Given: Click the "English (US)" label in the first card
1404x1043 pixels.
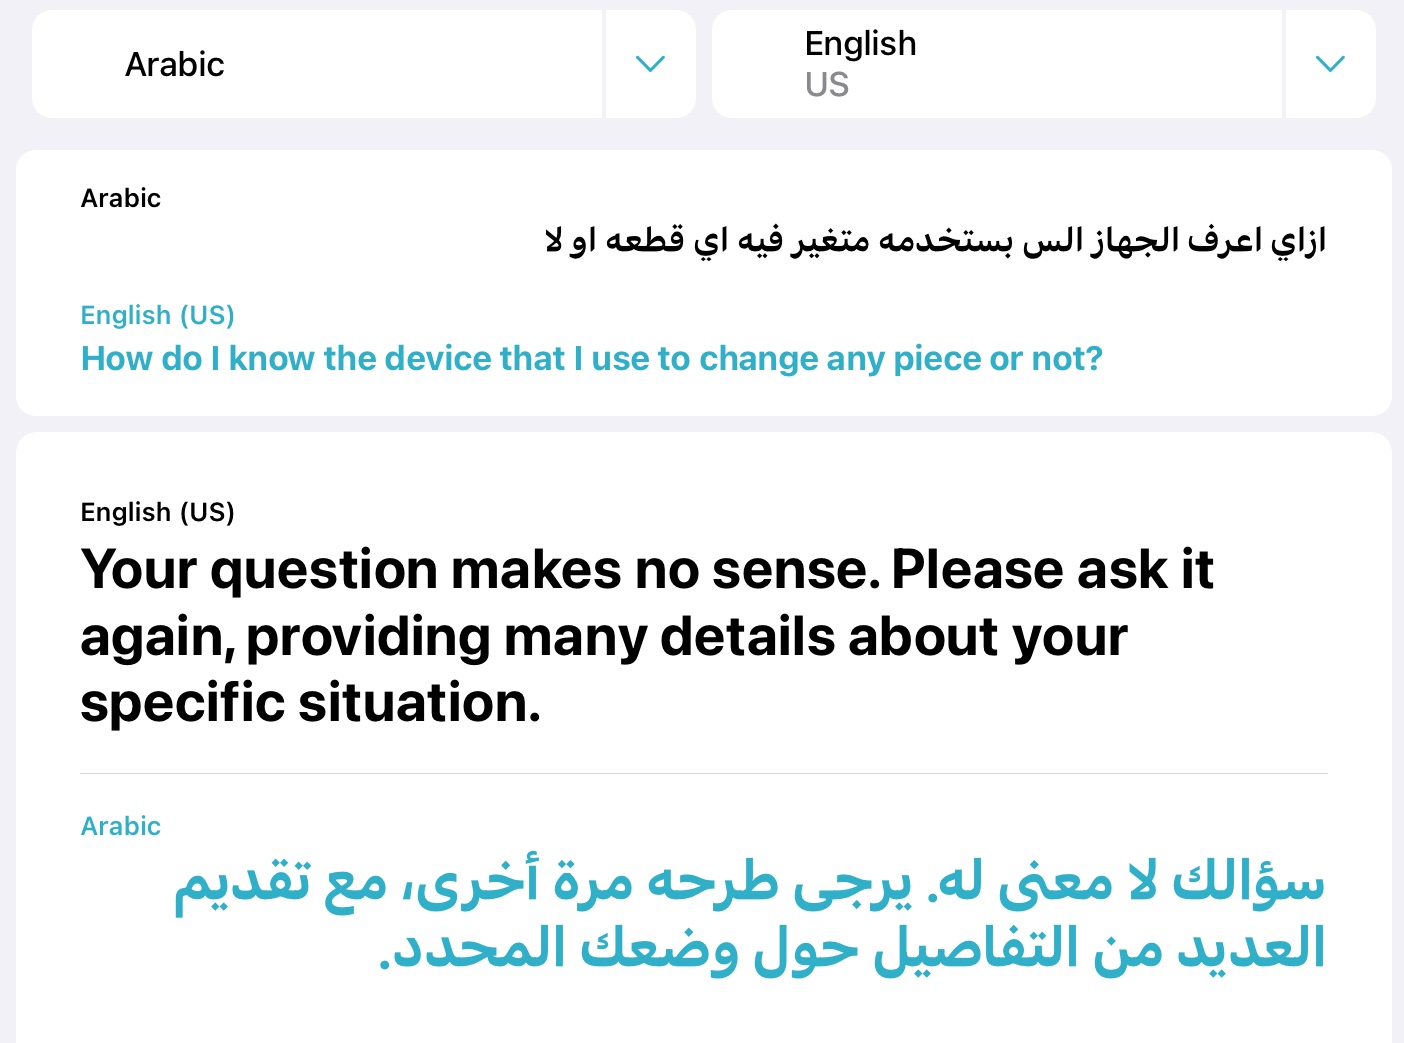Looking at the screenshot, I should (157, 315).
